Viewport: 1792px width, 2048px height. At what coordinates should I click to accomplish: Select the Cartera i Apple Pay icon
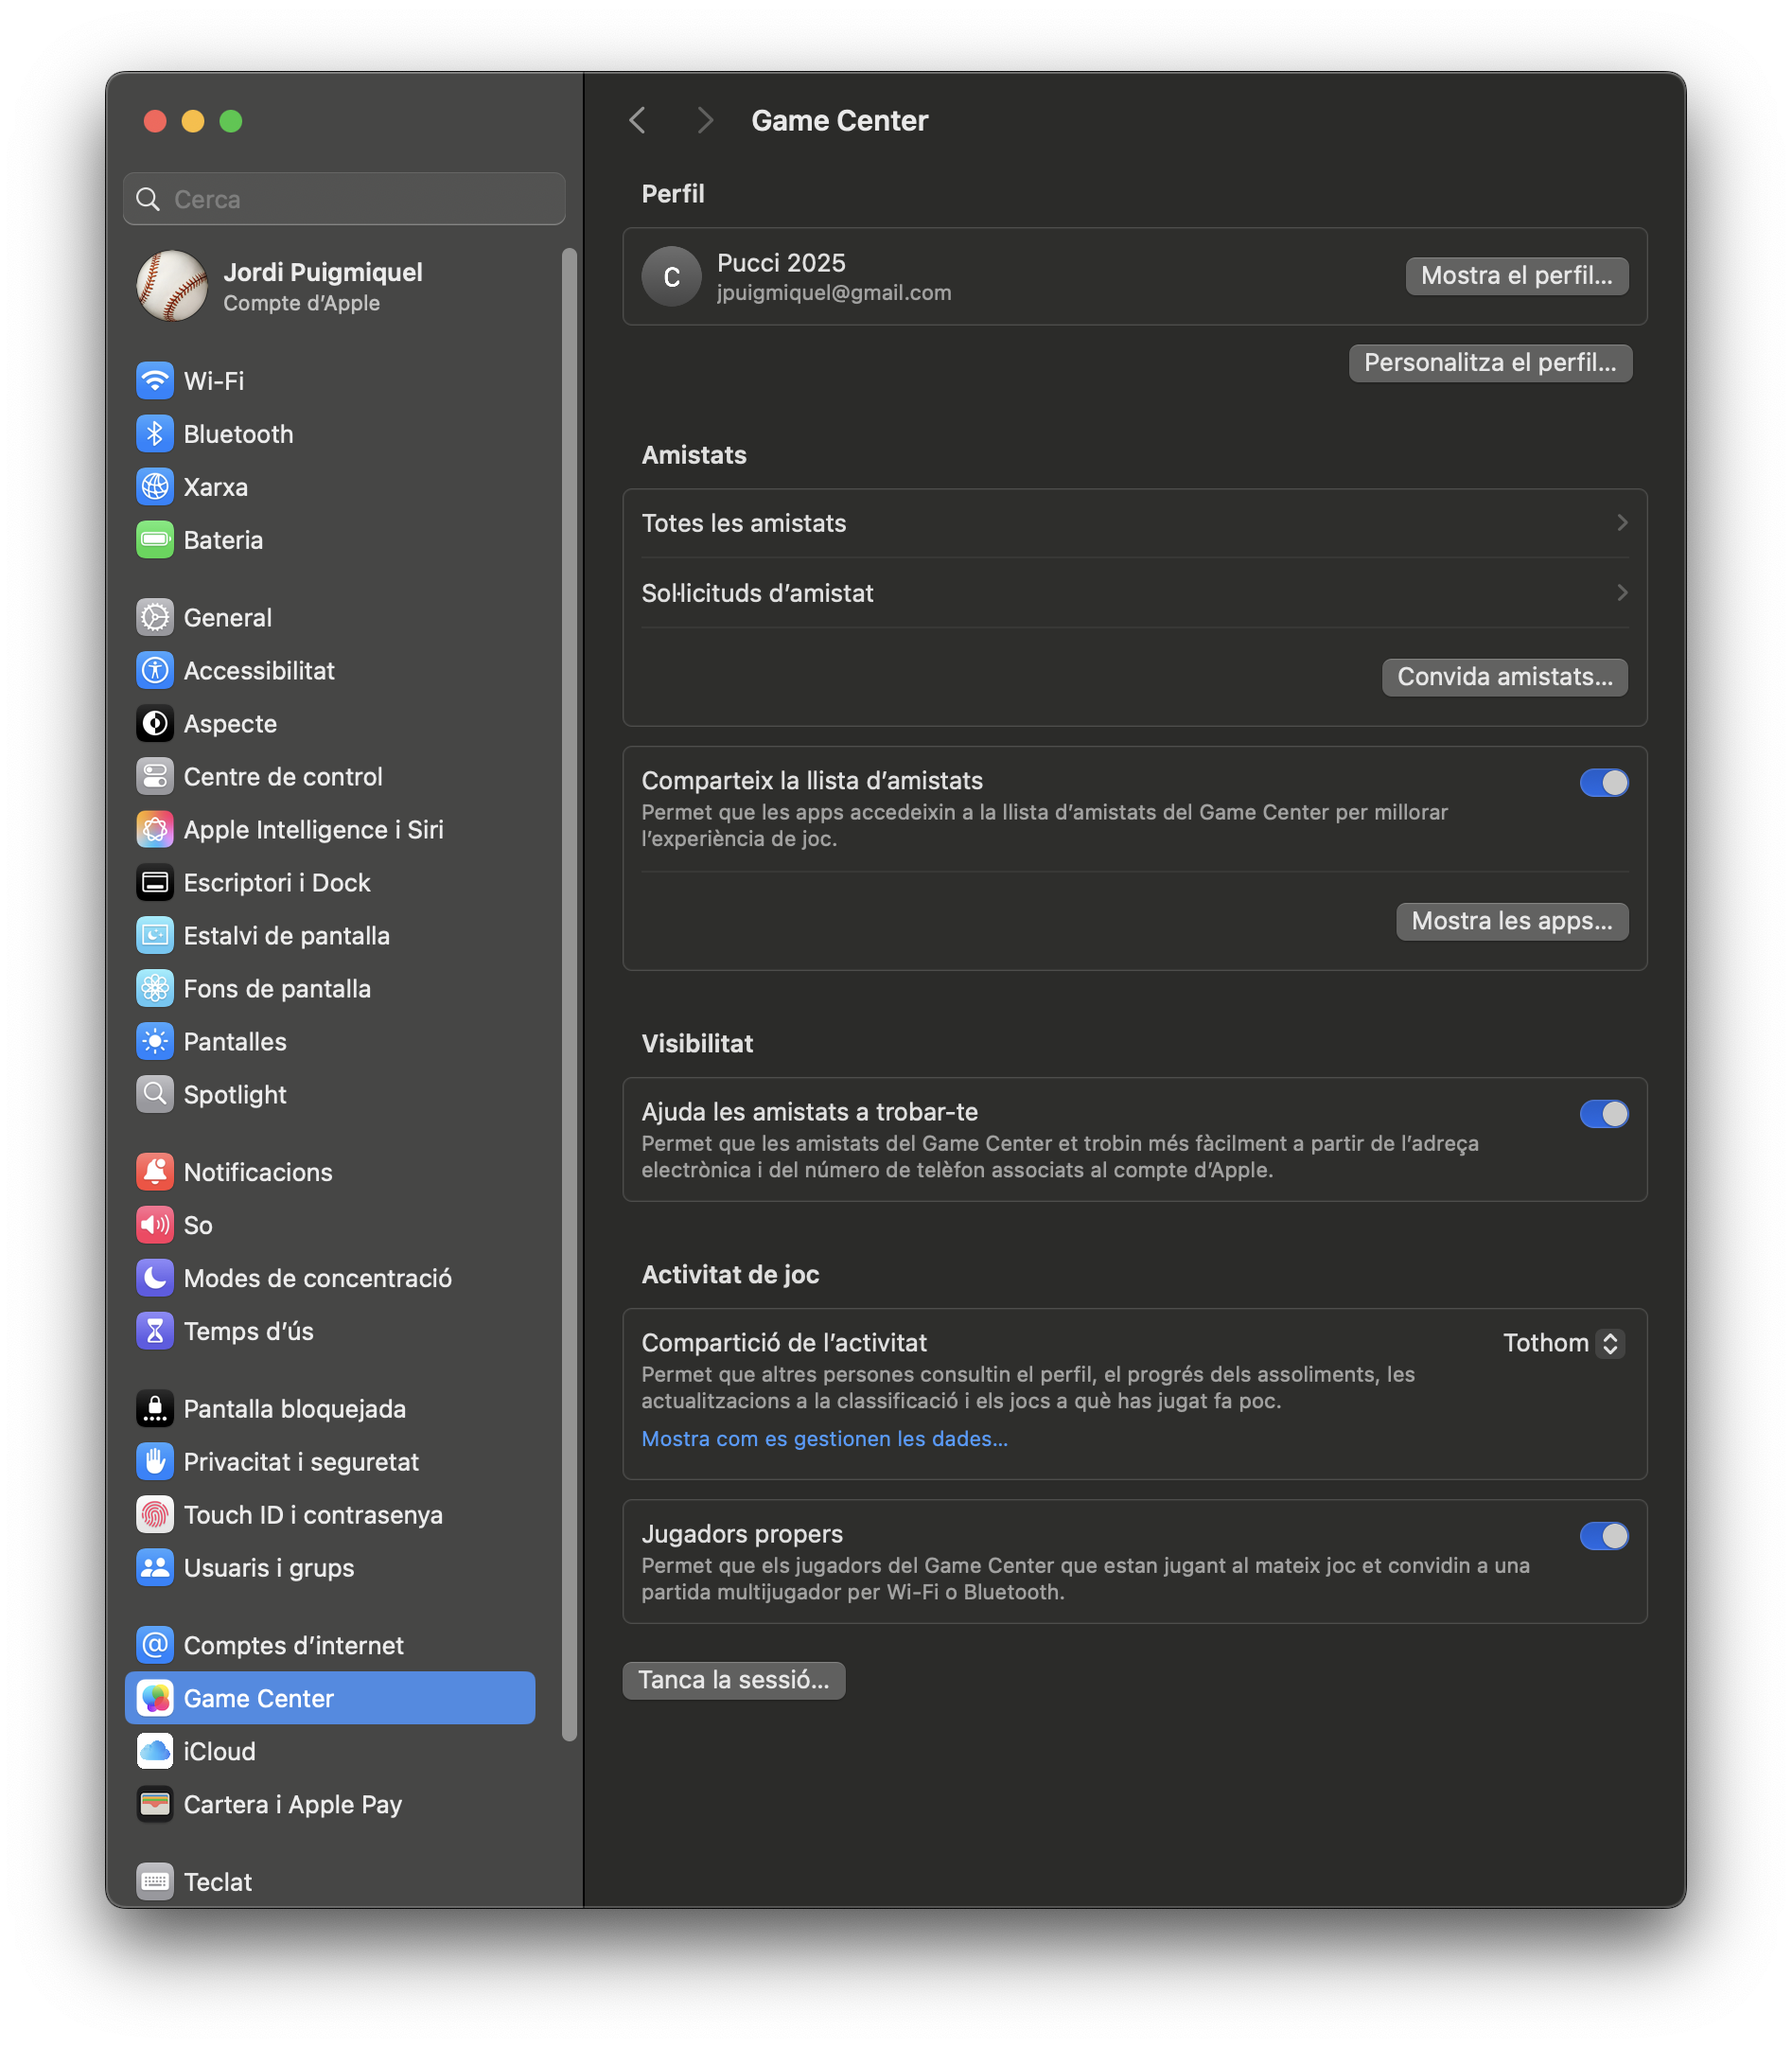coord(155,1804)
